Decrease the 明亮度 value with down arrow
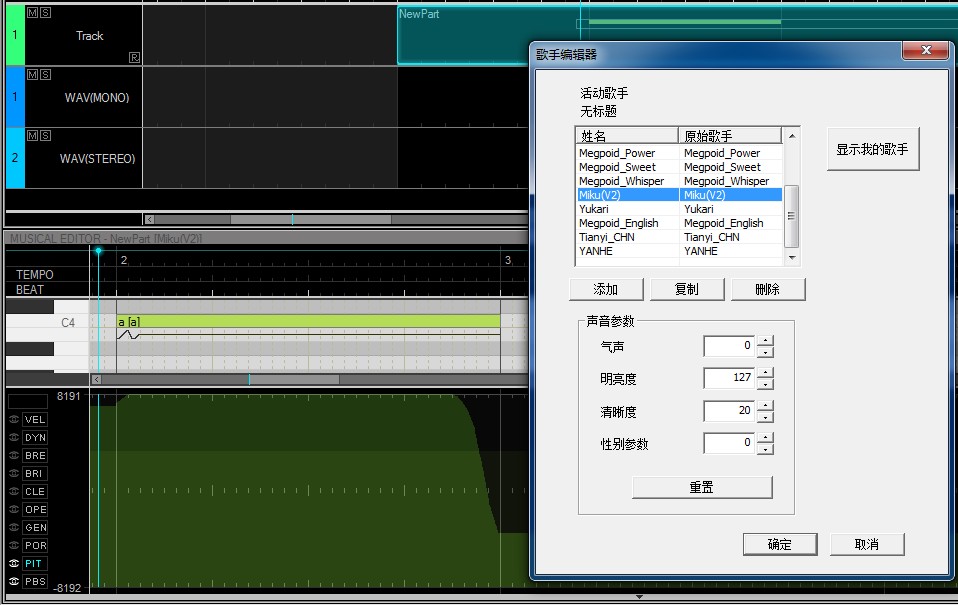The height and width of the screenshot is (605, 958). (x=765, y=384)
